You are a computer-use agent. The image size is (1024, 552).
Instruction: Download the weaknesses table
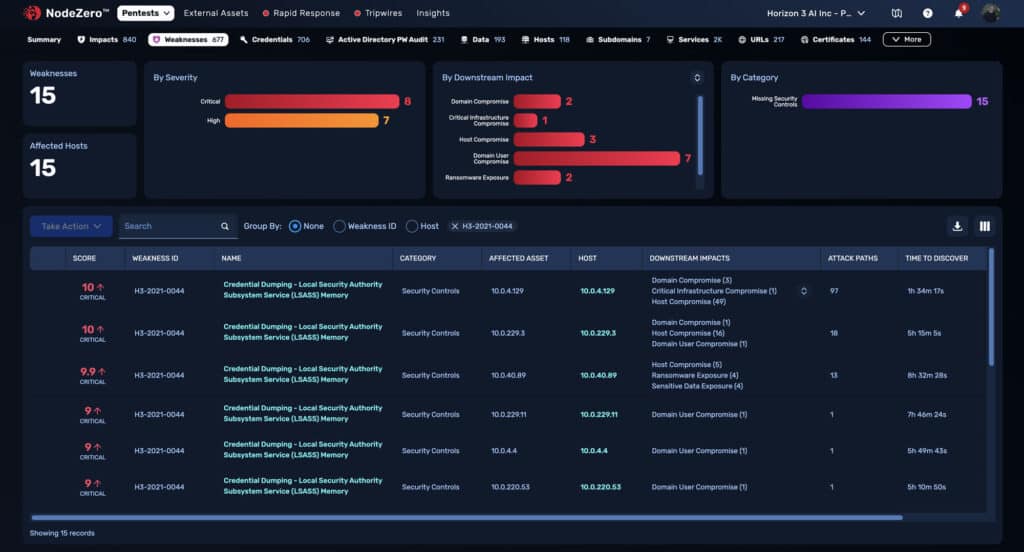point(957,226)
